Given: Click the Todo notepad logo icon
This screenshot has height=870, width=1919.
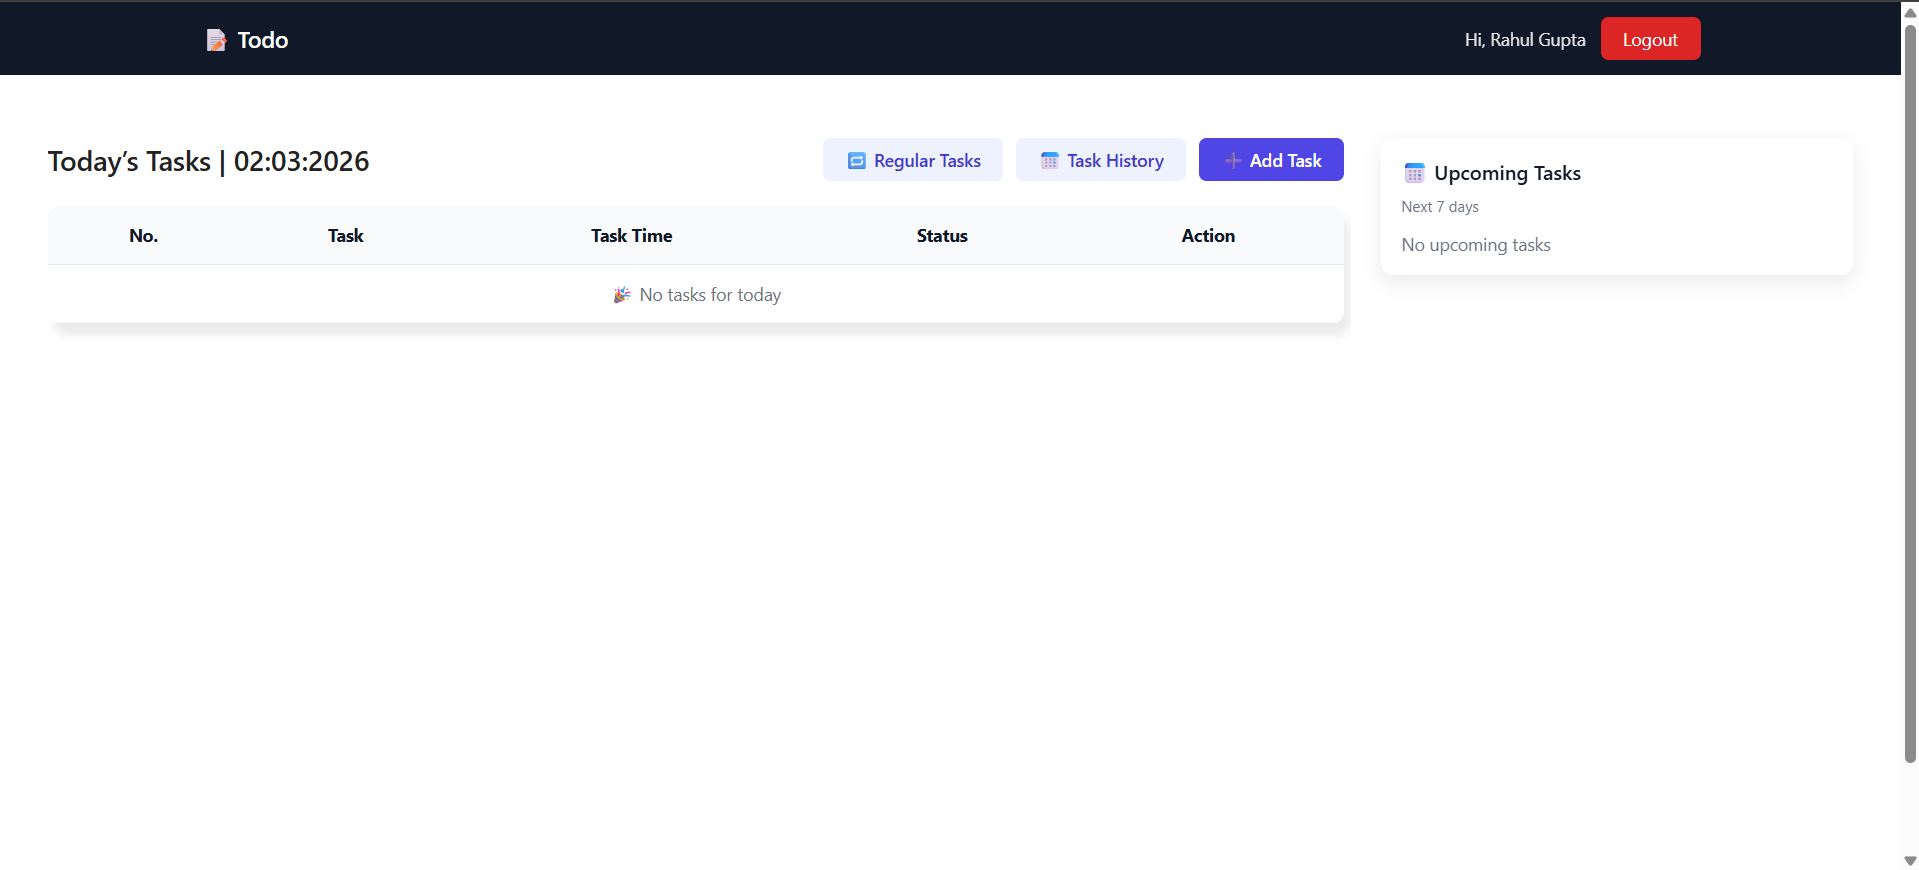Looking at the screenshot, I should [216, 40].
